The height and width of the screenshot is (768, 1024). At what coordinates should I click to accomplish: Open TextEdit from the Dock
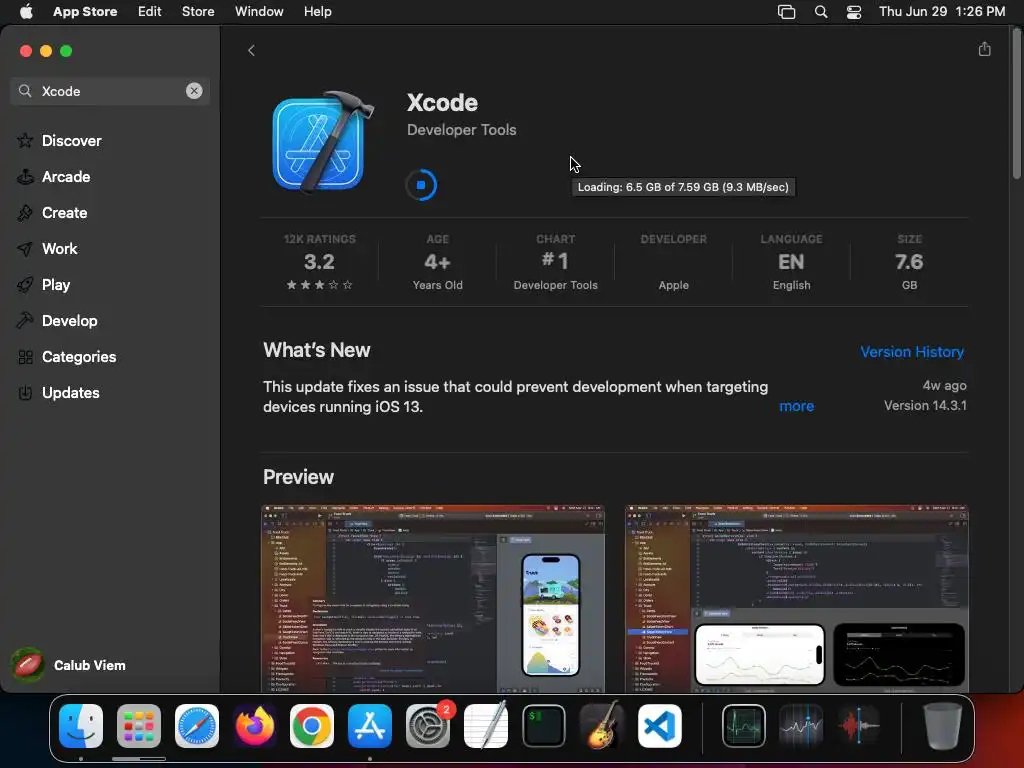[x=486, y=726]
